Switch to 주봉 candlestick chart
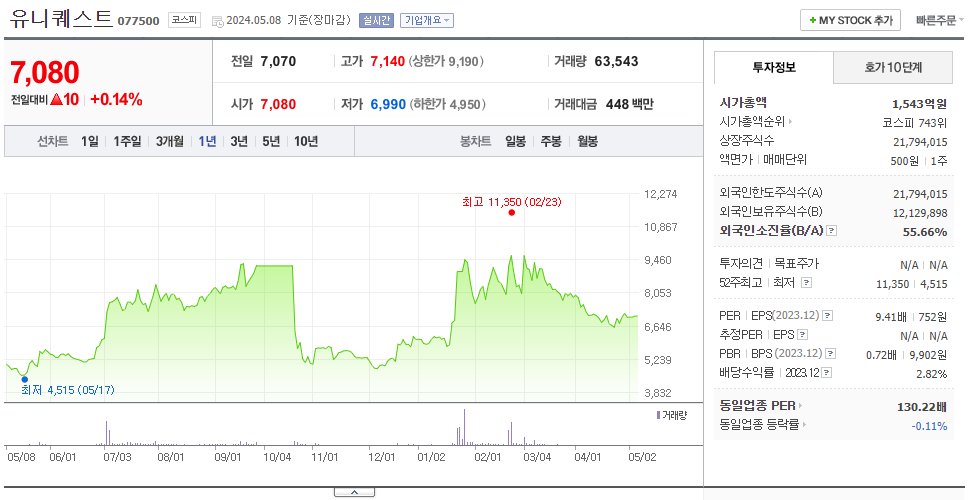 click(551, 142)
